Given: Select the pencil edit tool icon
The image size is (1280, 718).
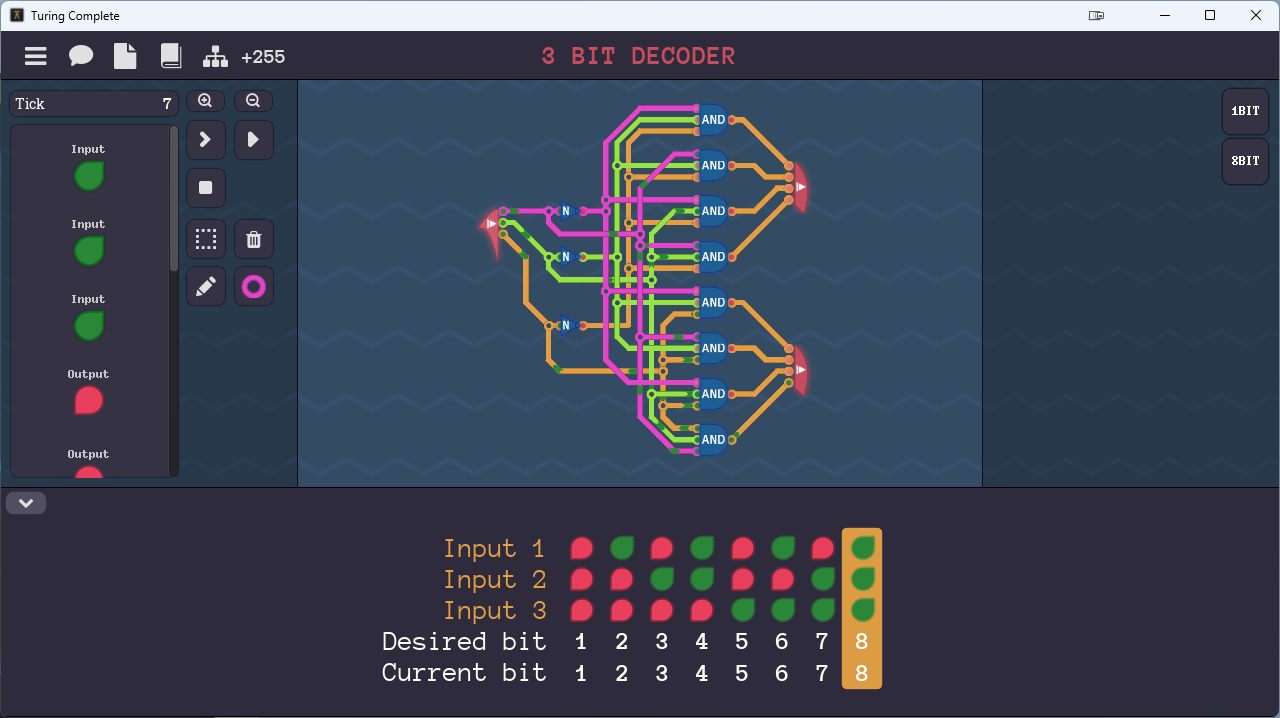Looking at the screenshot, I should pyautogui.click(x=205, y=286).
